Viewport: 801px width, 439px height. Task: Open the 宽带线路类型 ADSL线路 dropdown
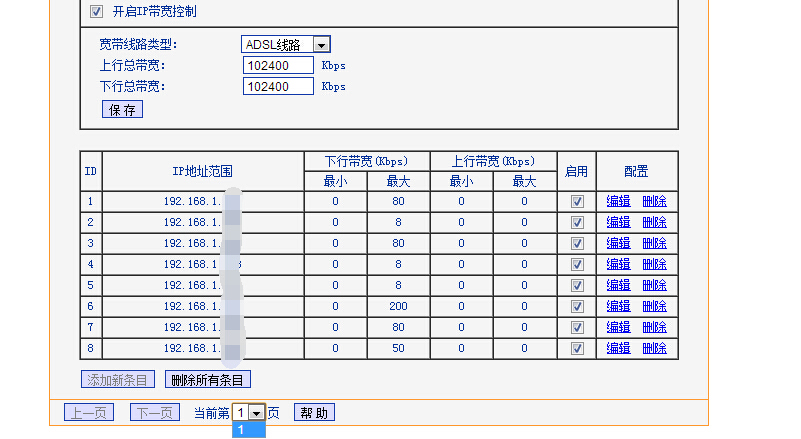pyautogui.click(x=286, y=44)
